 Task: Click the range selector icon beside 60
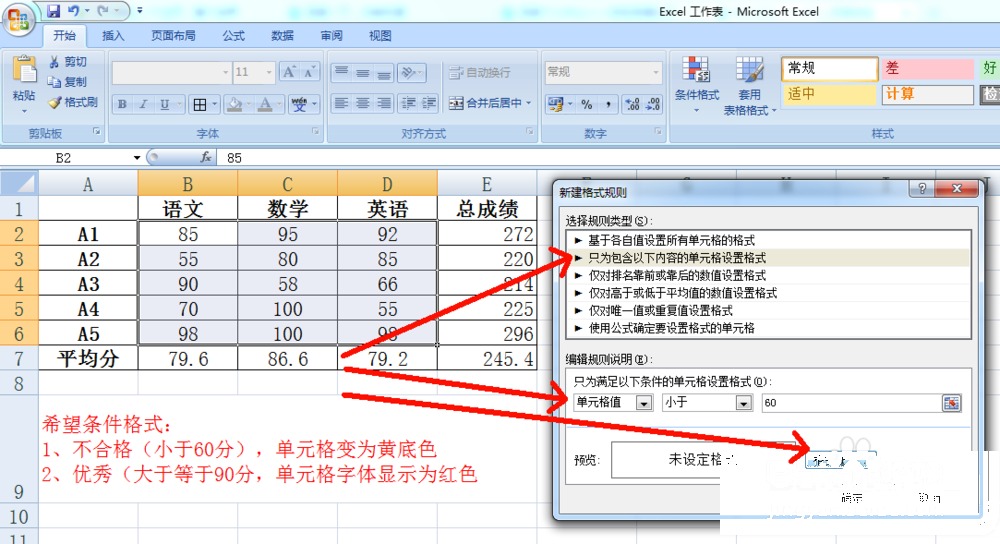[x=951, y=403]
